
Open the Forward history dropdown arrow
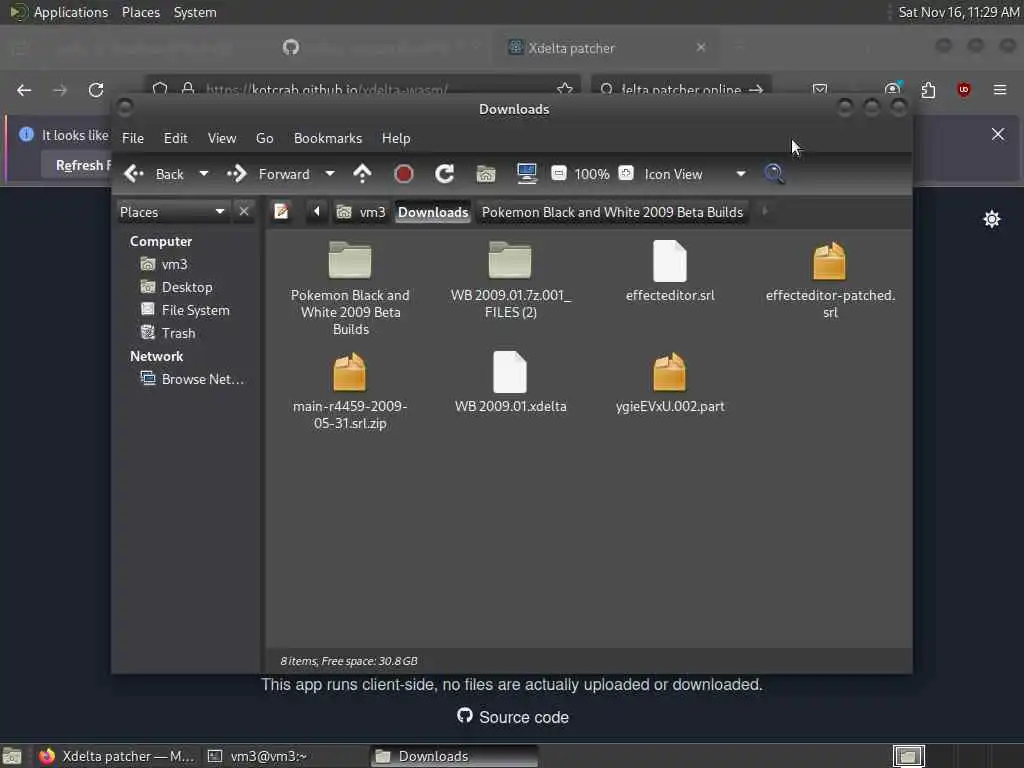[330, 174]
